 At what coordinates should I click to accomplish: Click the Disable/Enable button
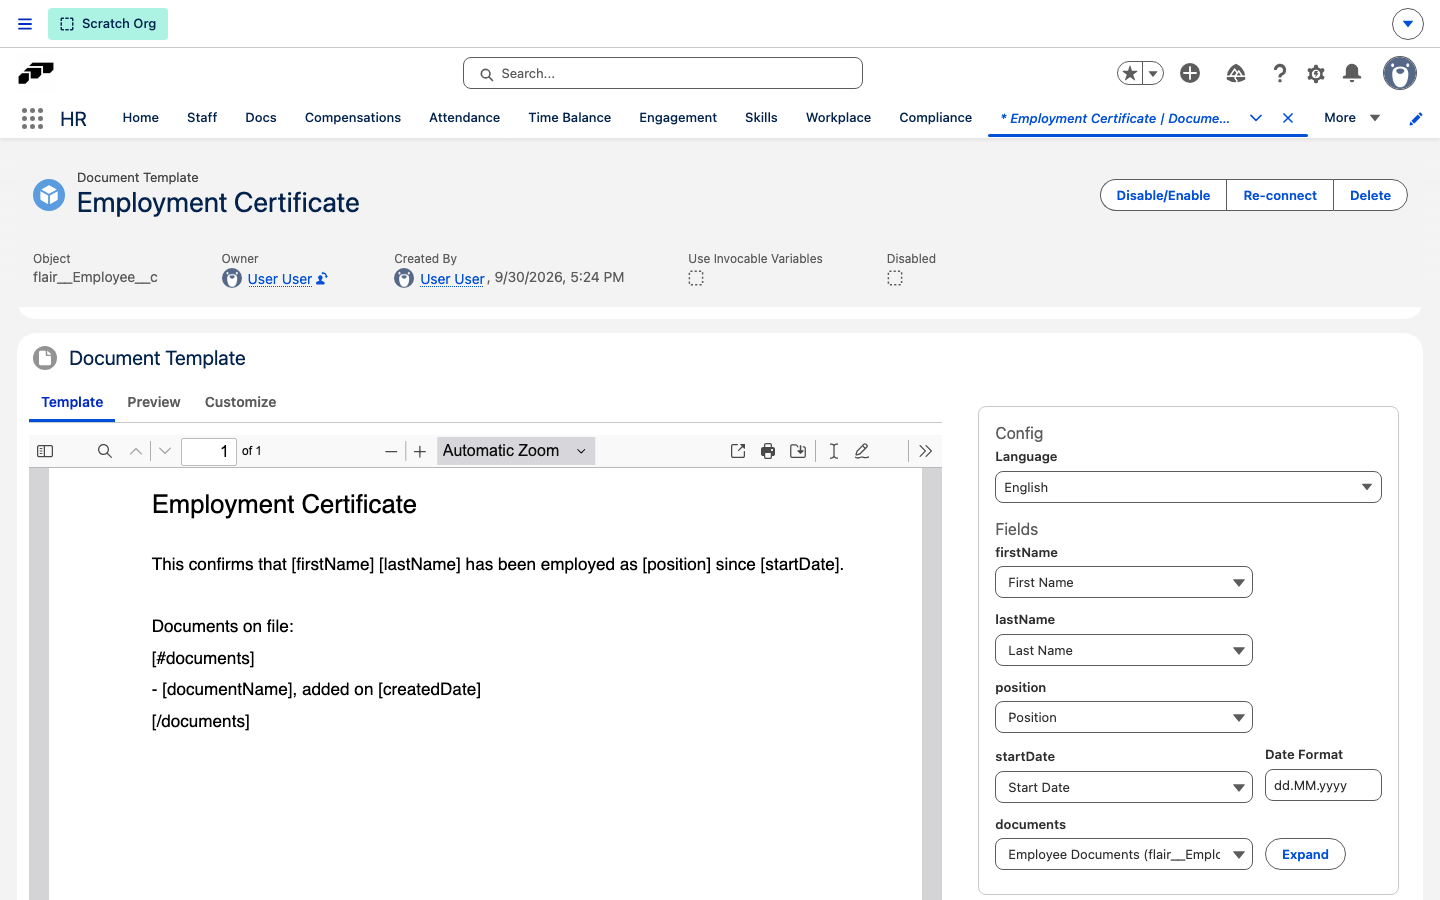point(1163,195)
